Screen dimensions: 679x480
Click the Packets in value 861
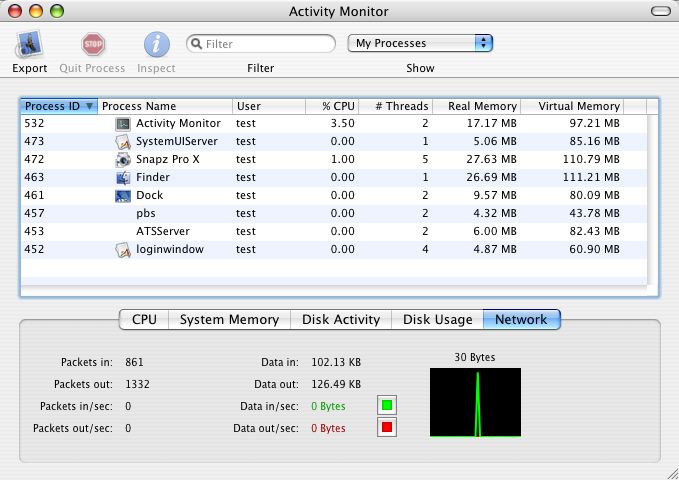[134, 362]
